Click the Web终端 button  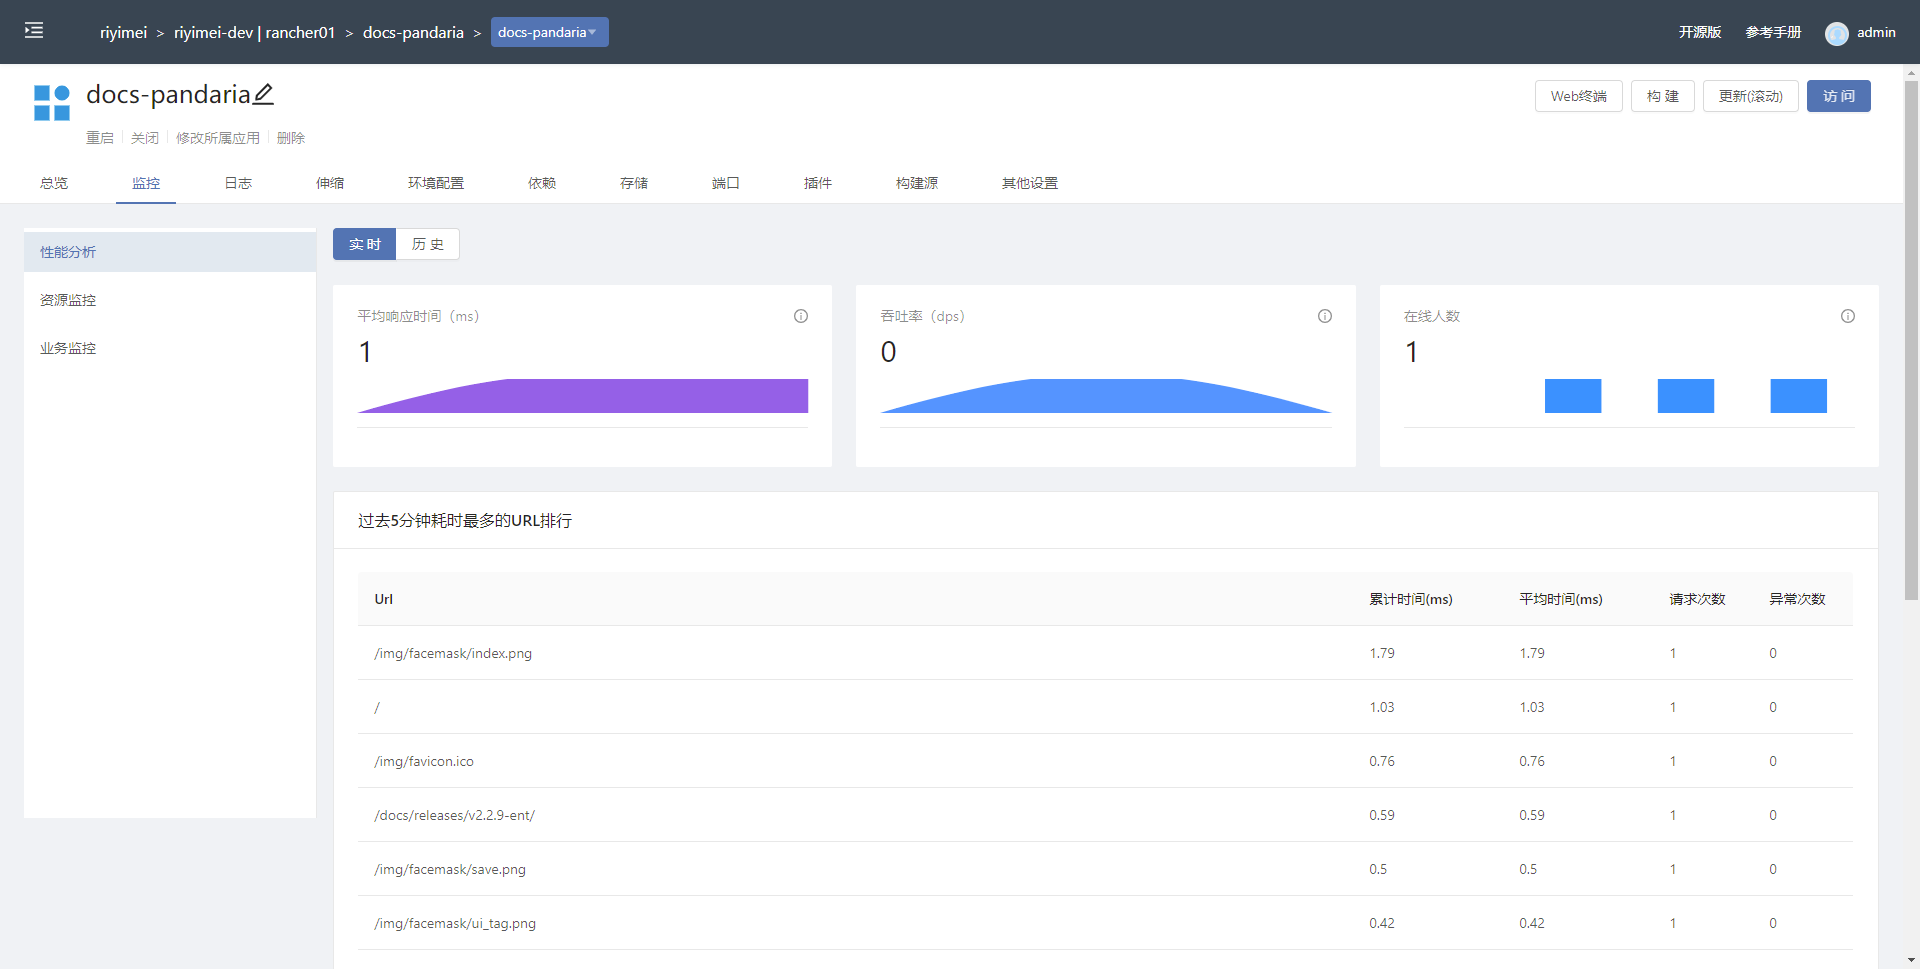click(x=1579, y=96)
